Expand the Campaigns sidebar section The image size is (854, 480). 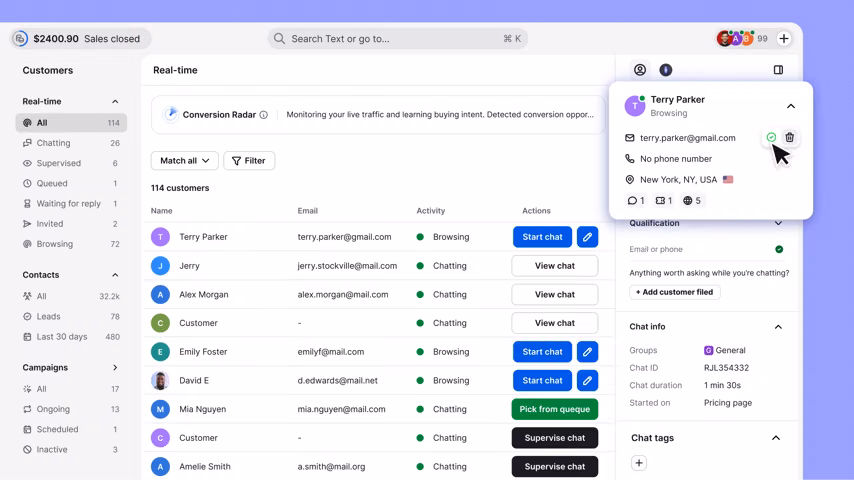pyautogui.click(x=115, y=367)
